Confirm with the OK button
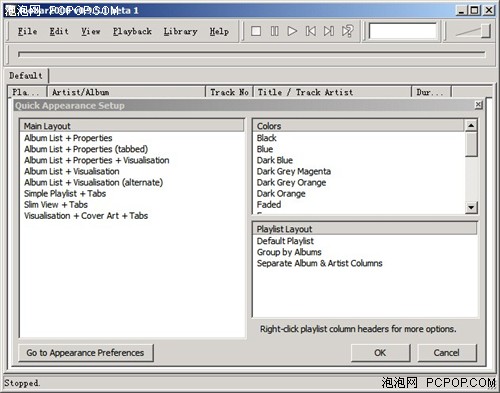Image resolution: width=500 pixels, height=393 pixels. [x=380, y=353]
